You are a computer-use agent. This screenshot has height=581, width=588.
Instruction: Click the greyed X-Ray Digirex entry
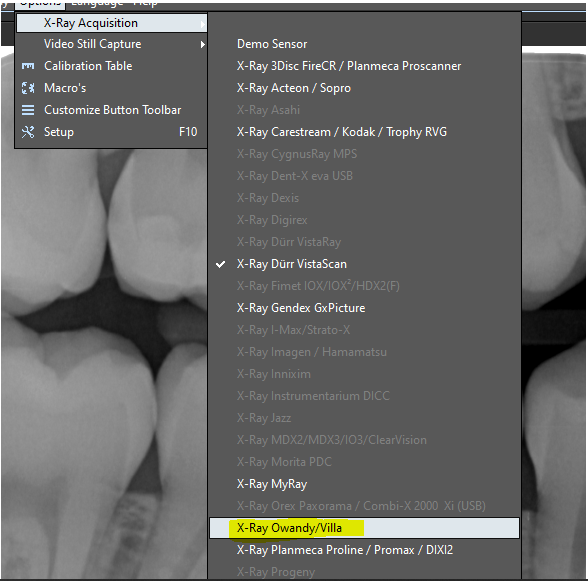(x=364, y=220)
